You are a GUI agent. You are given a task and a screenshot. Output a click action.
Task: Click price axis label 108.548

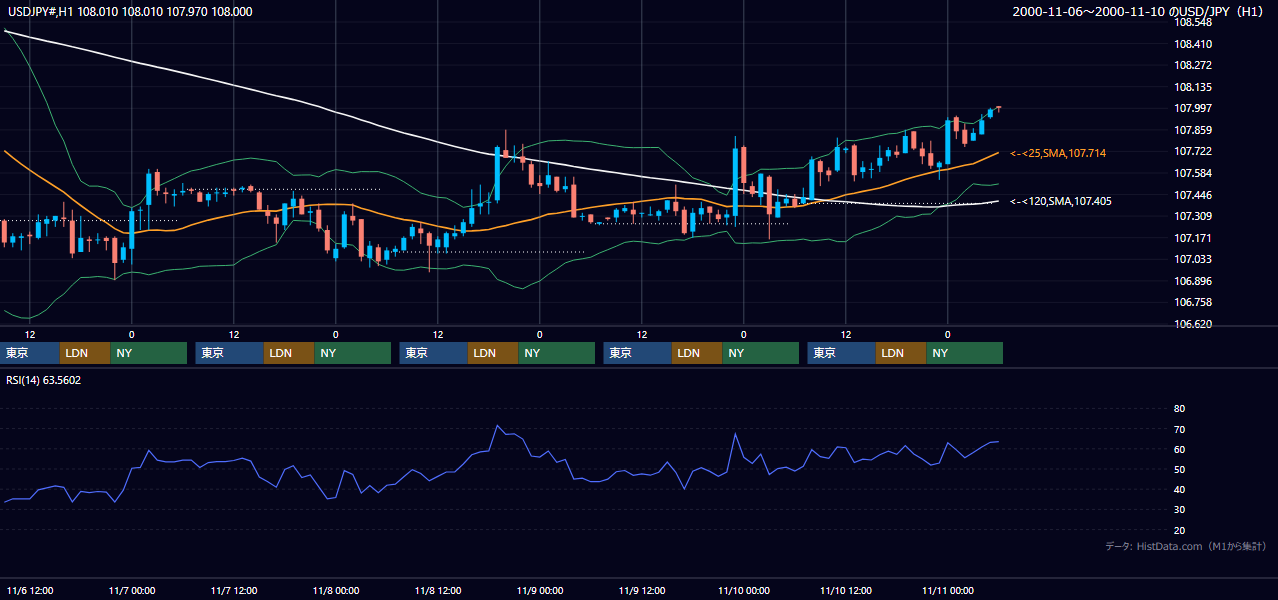coord(1194,22)
